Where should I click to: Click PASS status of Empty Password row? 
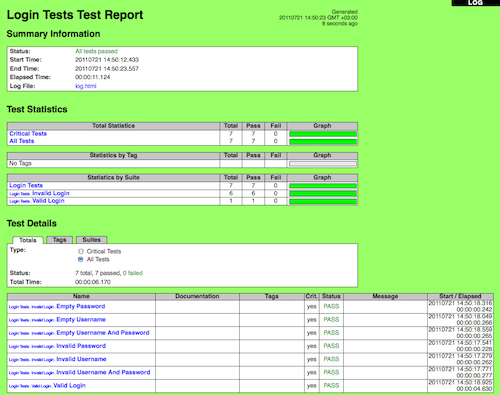click(x=331, y=306)
